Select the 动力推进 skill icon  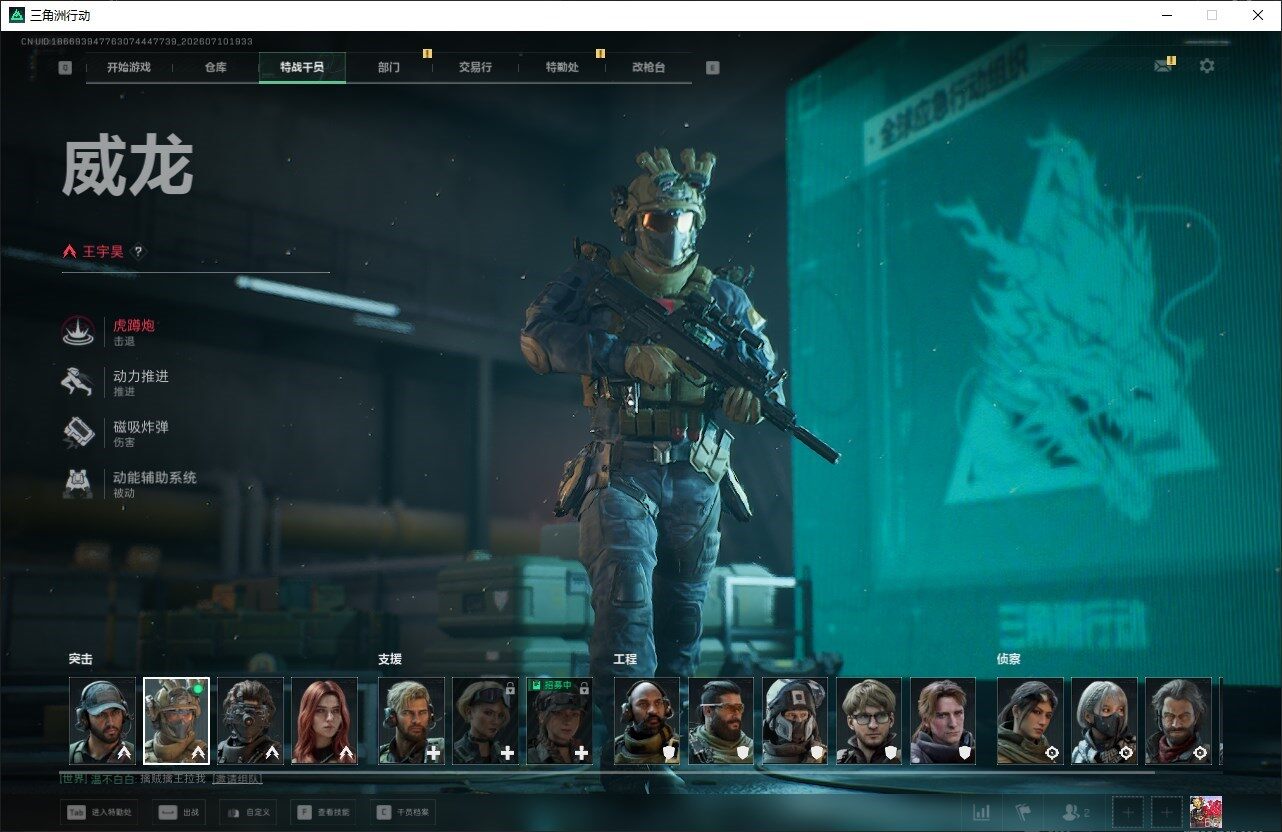[78, 383]
